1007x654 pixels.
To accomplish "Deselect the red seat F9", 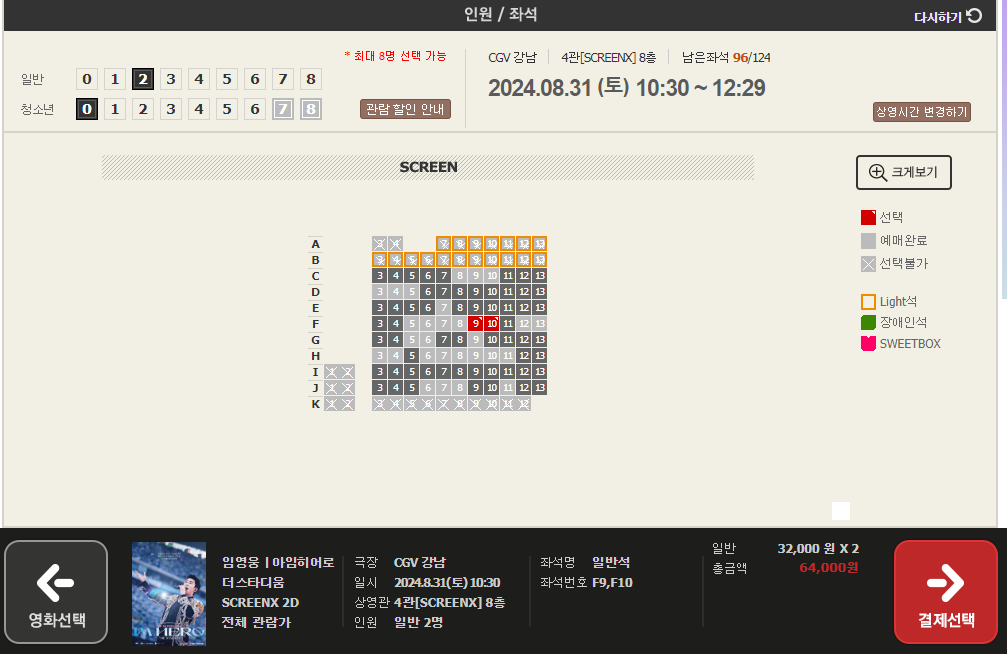I will 475,324.
